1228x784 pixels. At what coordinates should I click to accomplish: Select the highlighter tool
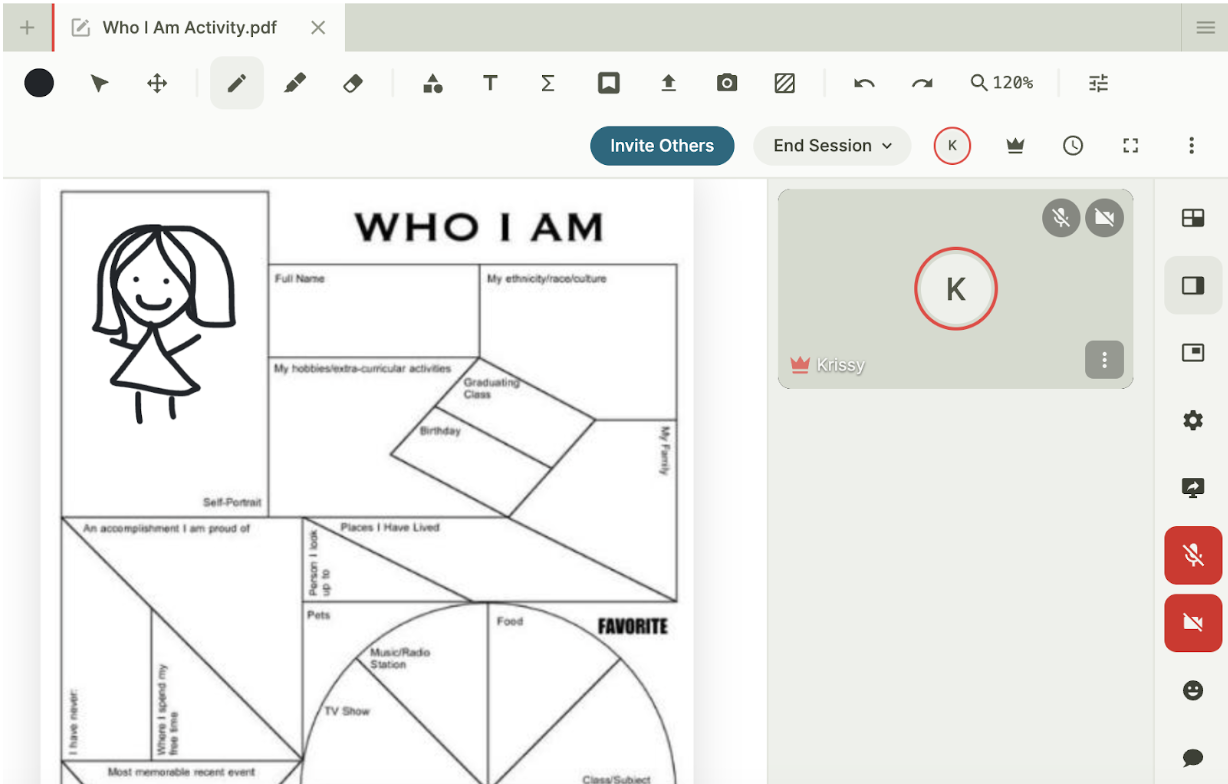[295, 83]
